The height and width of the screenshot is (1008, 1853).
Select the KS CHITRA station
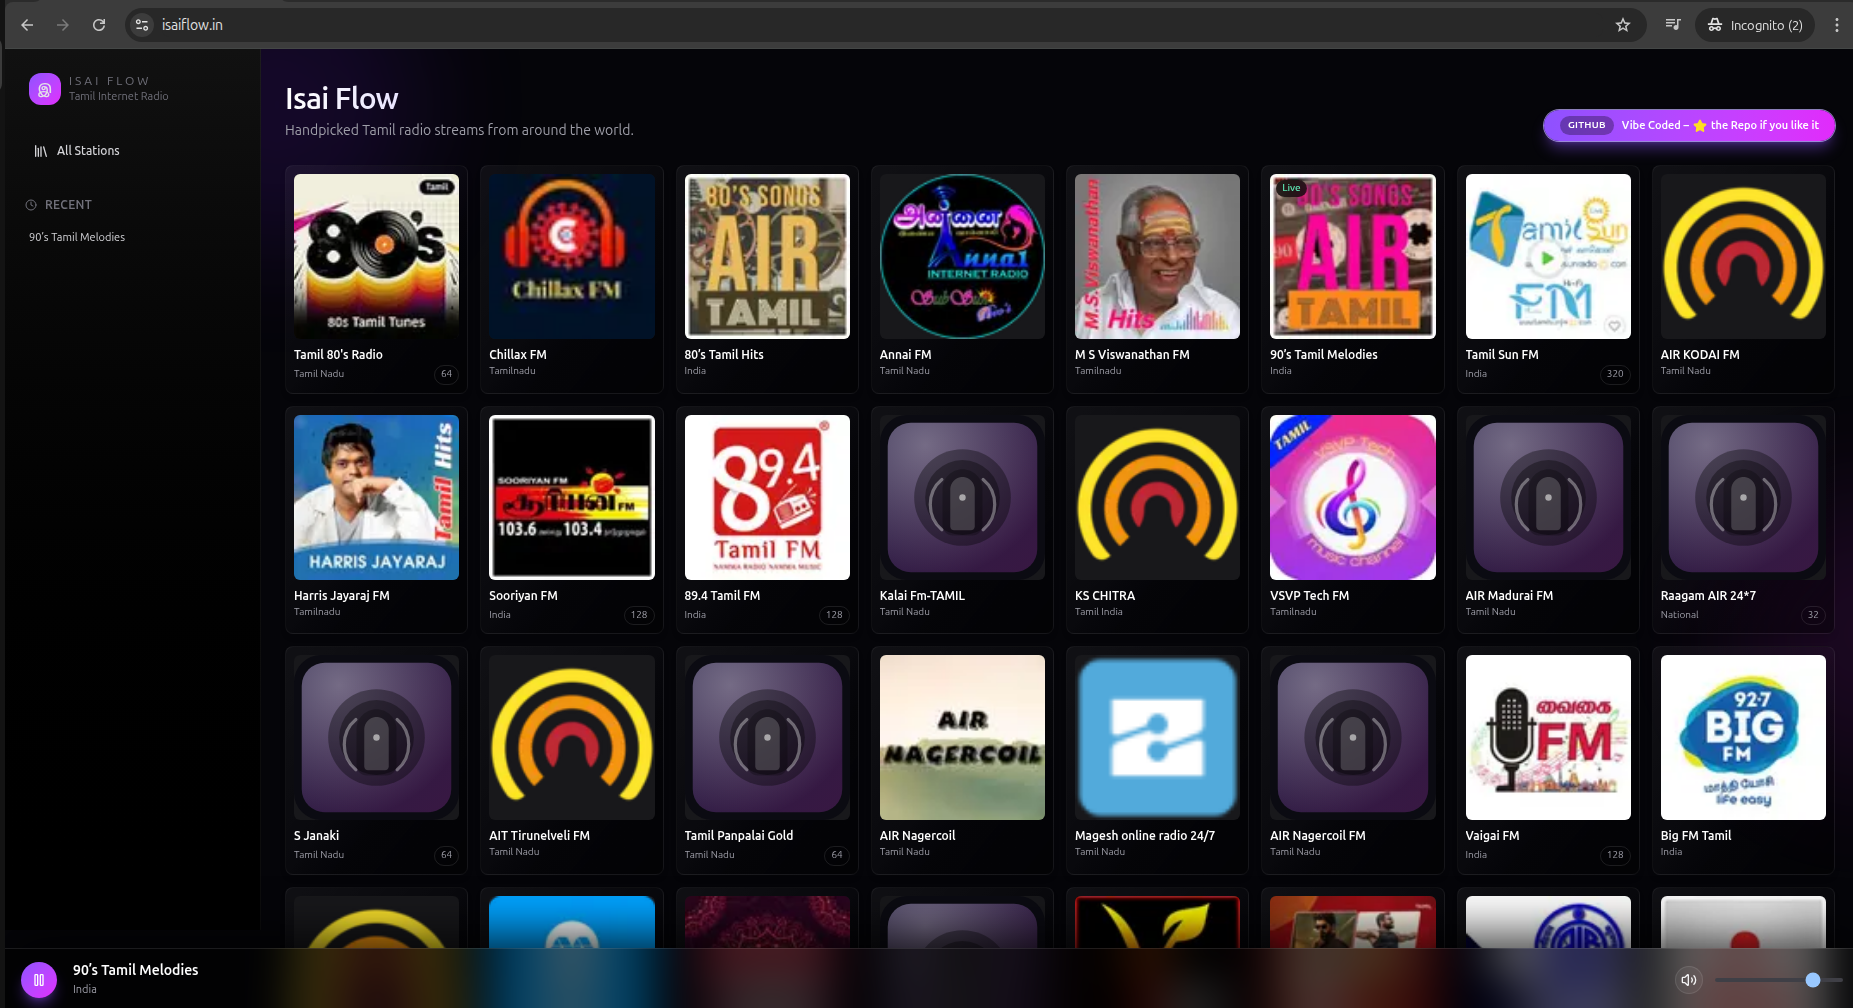[x=1157, y=520]
